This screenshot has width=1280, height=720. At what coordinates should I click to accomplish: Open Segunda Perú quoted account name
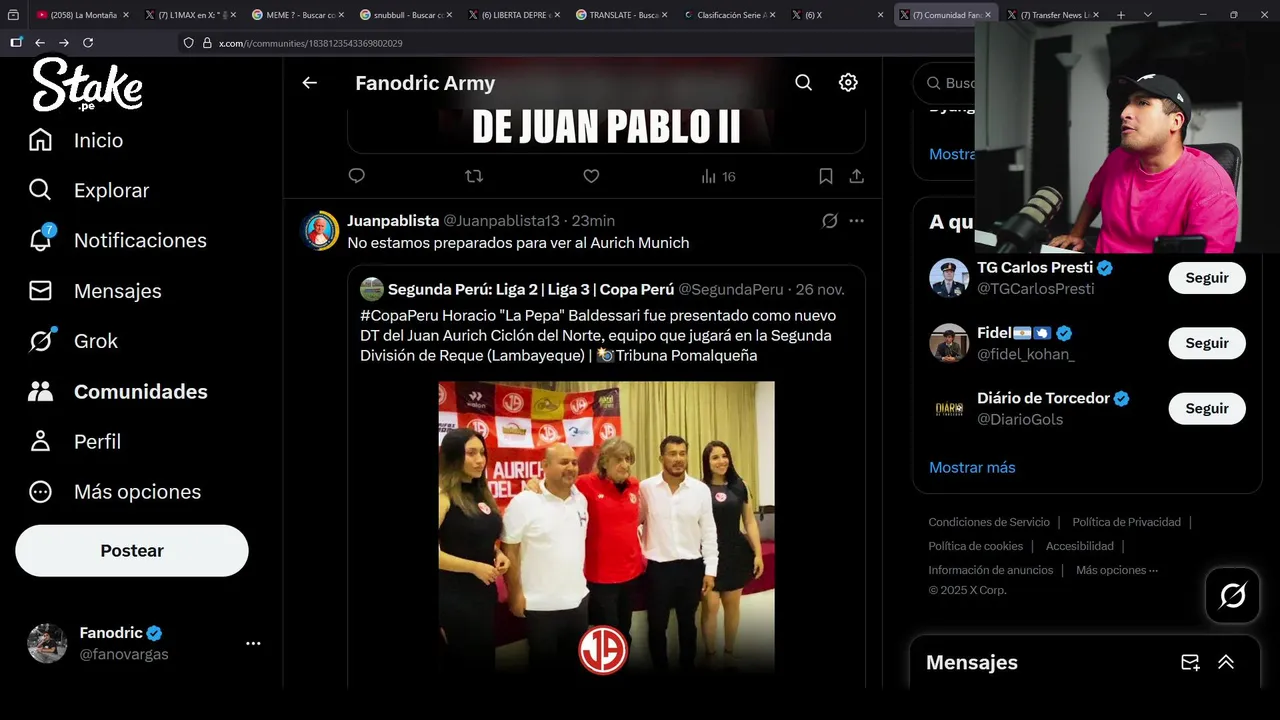(530, 289)
